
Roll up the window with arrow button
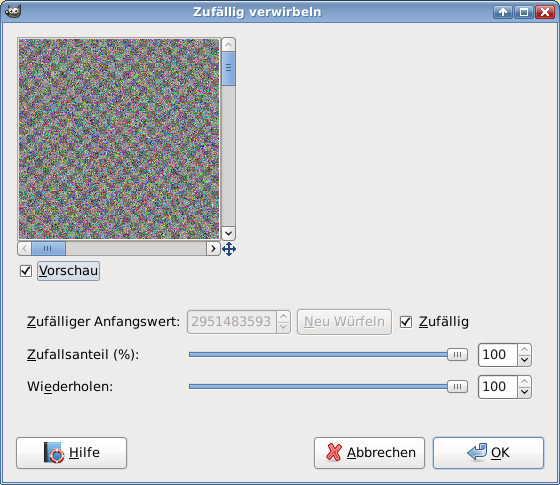pos(503,12)
